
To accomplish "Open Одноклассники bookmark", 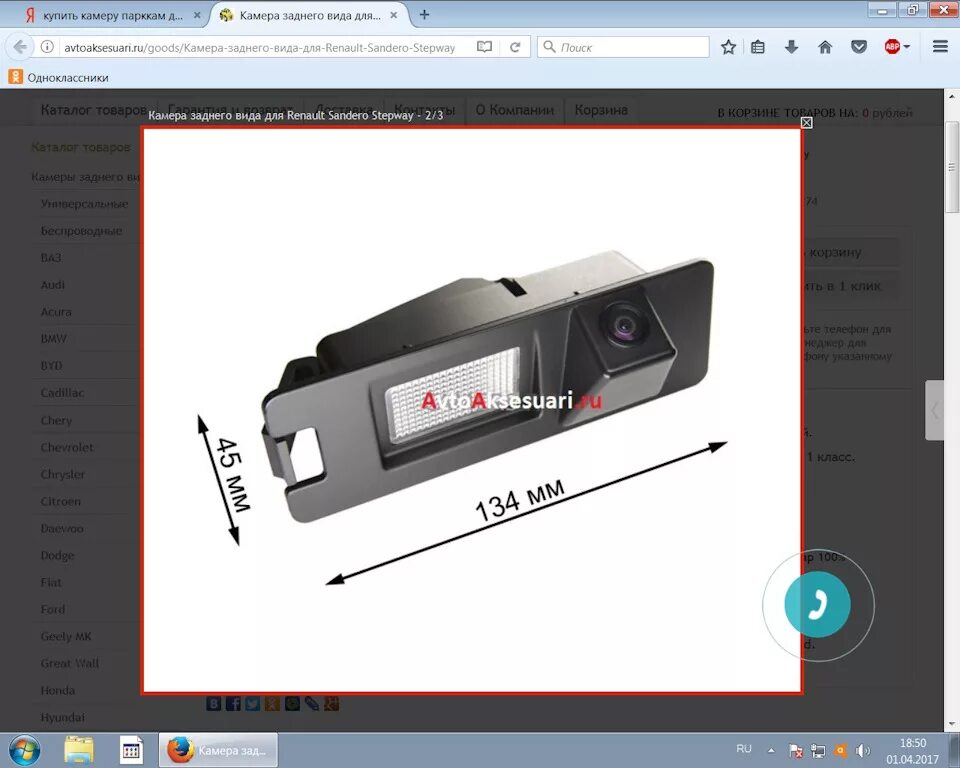I will (58, 78).
